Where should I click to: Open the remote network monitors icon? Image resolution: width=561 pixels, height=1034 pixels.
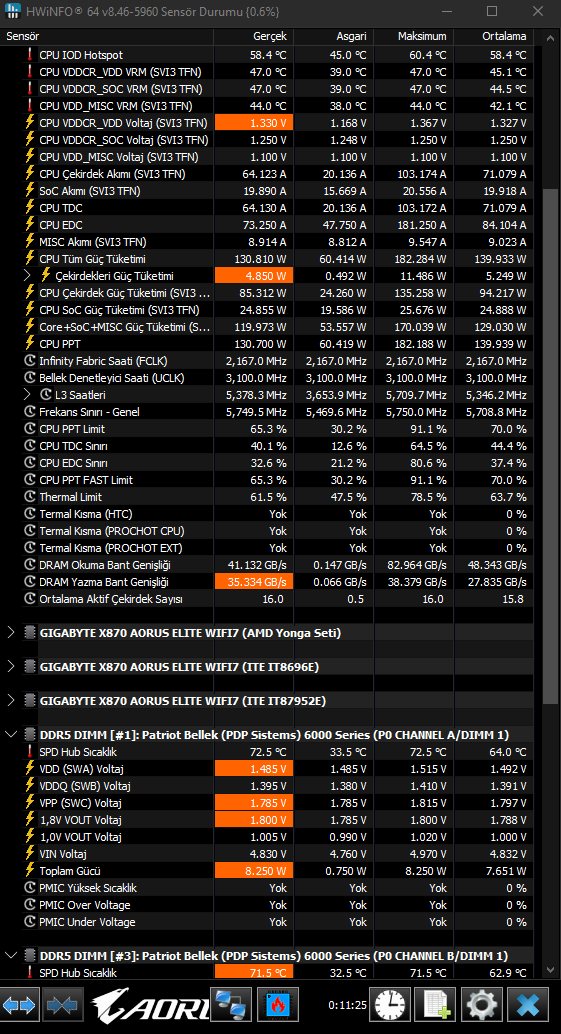coord(231,1005)
